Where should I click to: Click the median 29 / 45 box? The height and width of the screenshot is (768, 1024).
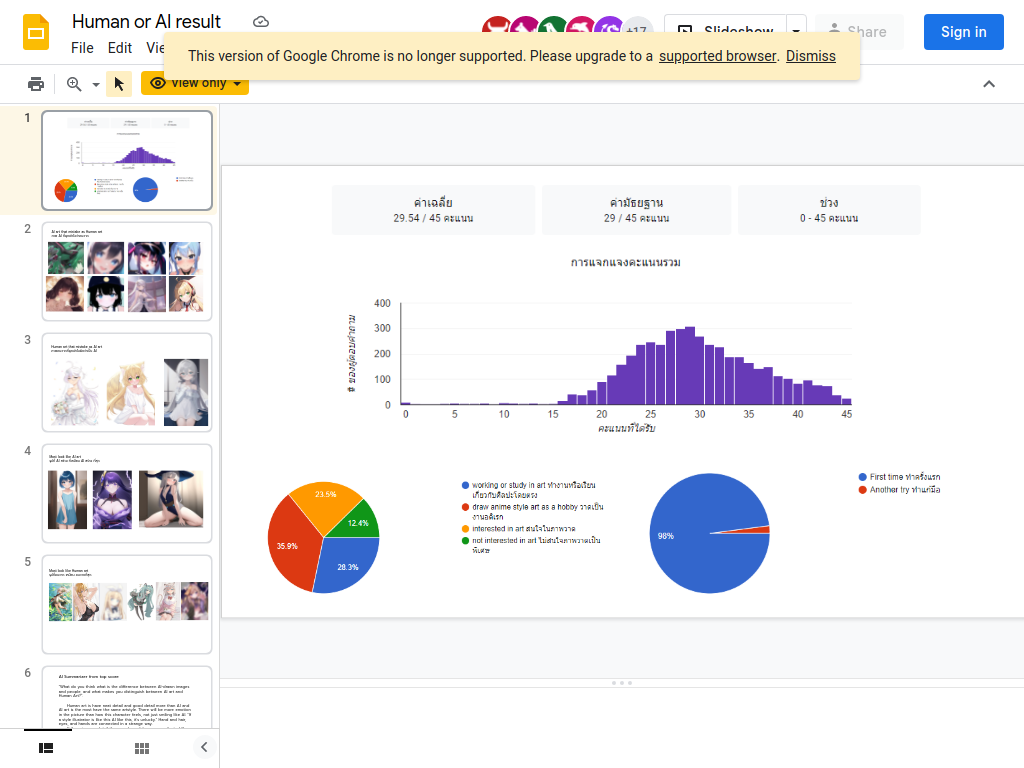[x=637, y=210]
